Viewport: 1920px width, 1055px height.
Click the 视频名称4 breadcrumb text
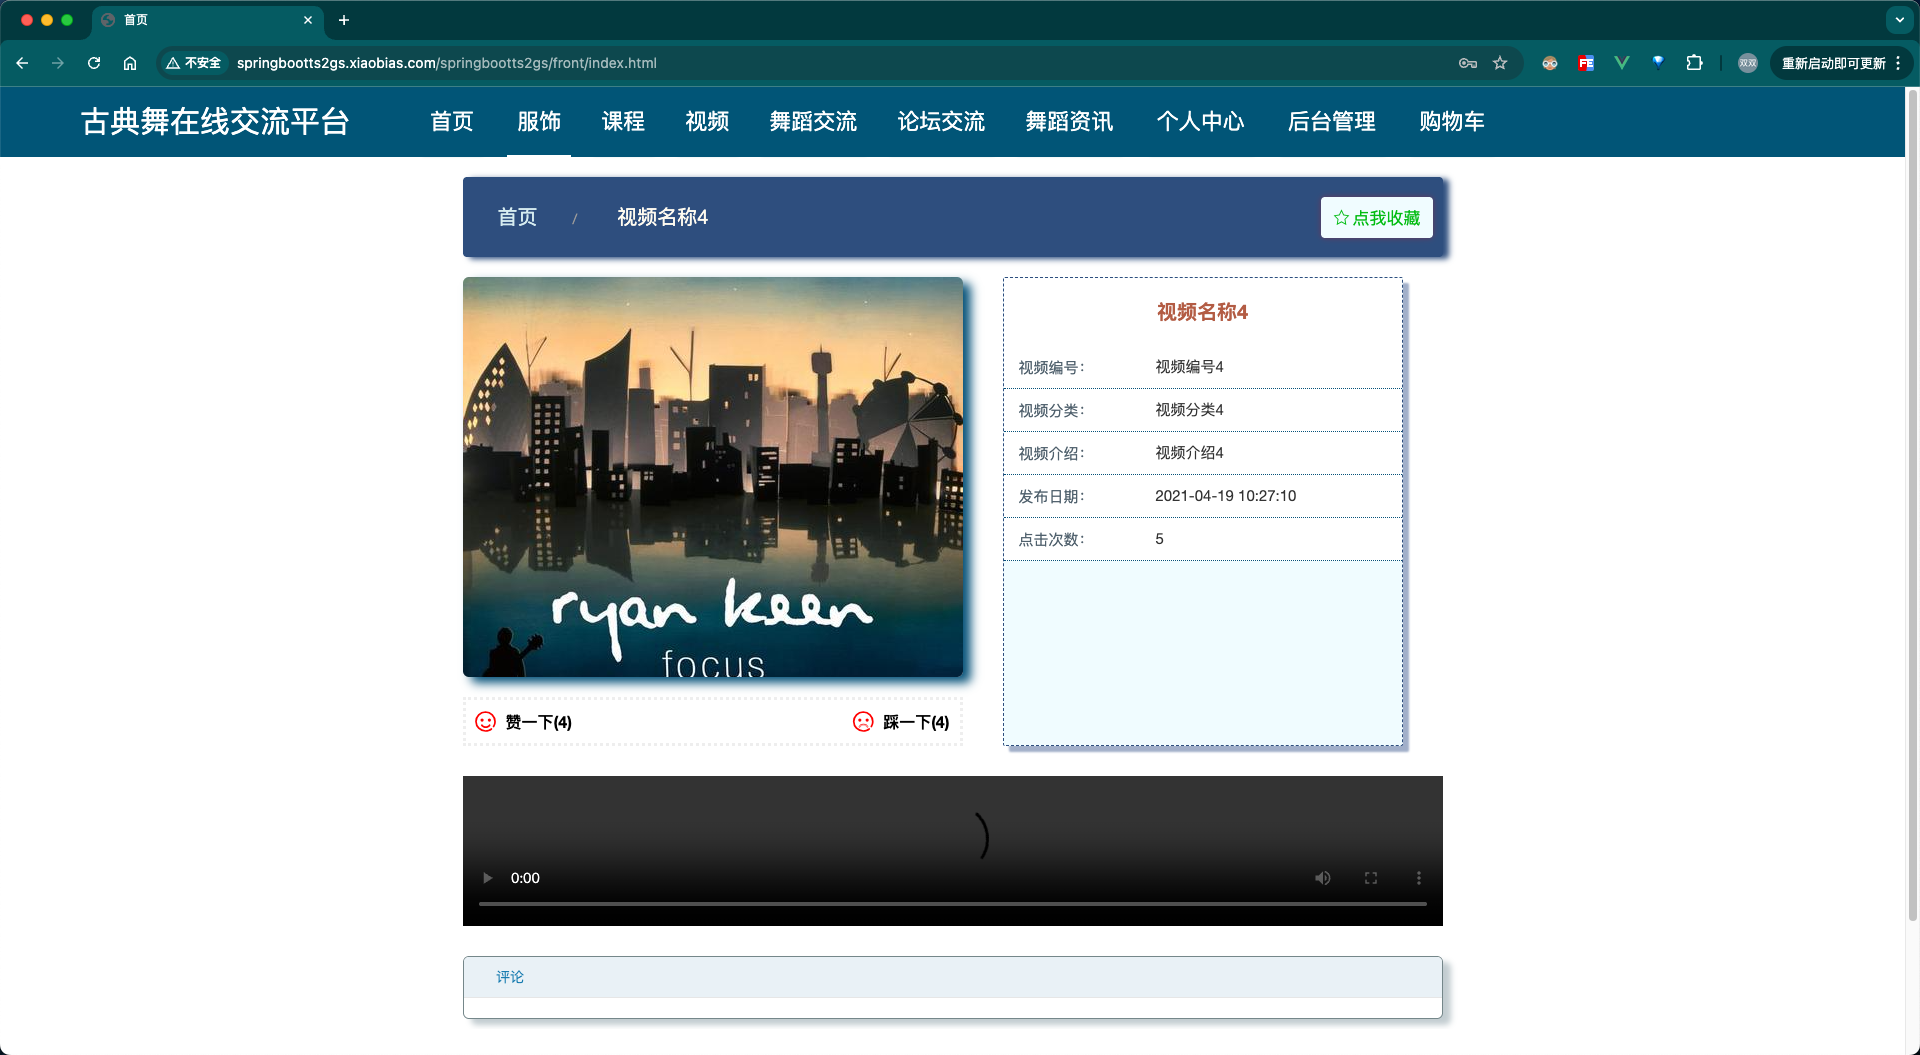click(662, 217)
